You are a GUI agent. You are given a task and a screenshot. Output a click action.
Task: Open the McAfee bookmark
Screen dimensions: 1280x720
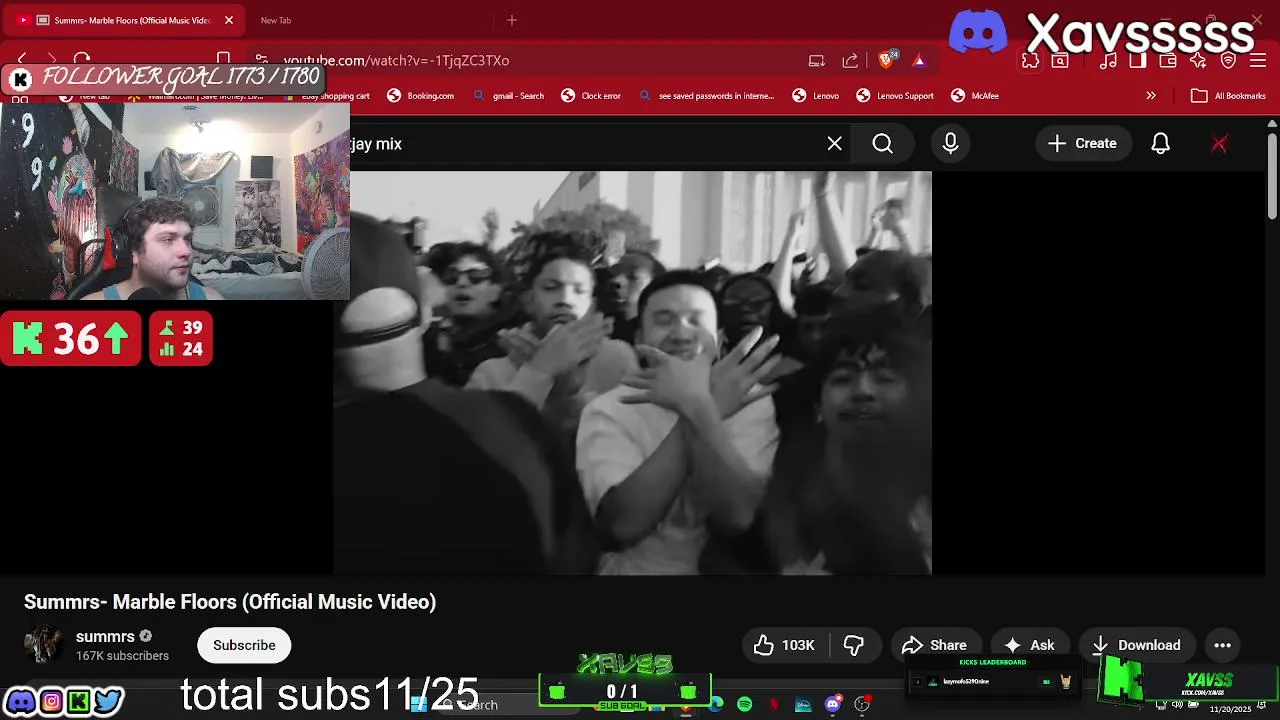[975, 96]
